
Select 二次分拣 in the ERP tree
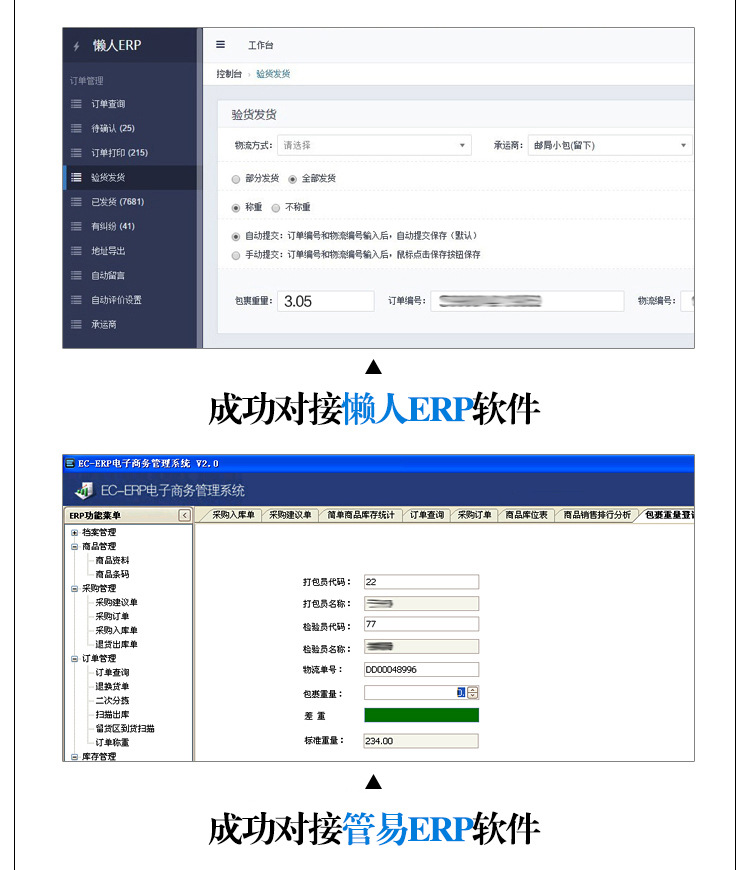point(112,700)
